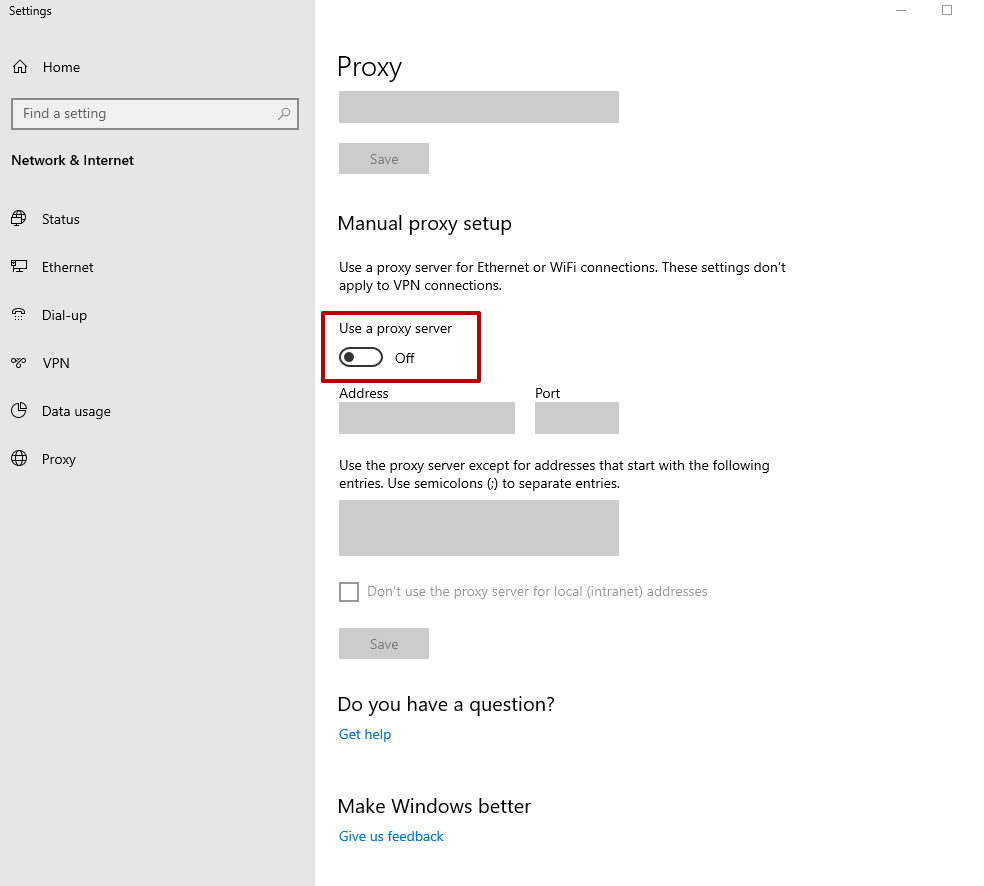Check Don't use proxy for local addresses
984x886 pixels.
[x=349, y=592]
